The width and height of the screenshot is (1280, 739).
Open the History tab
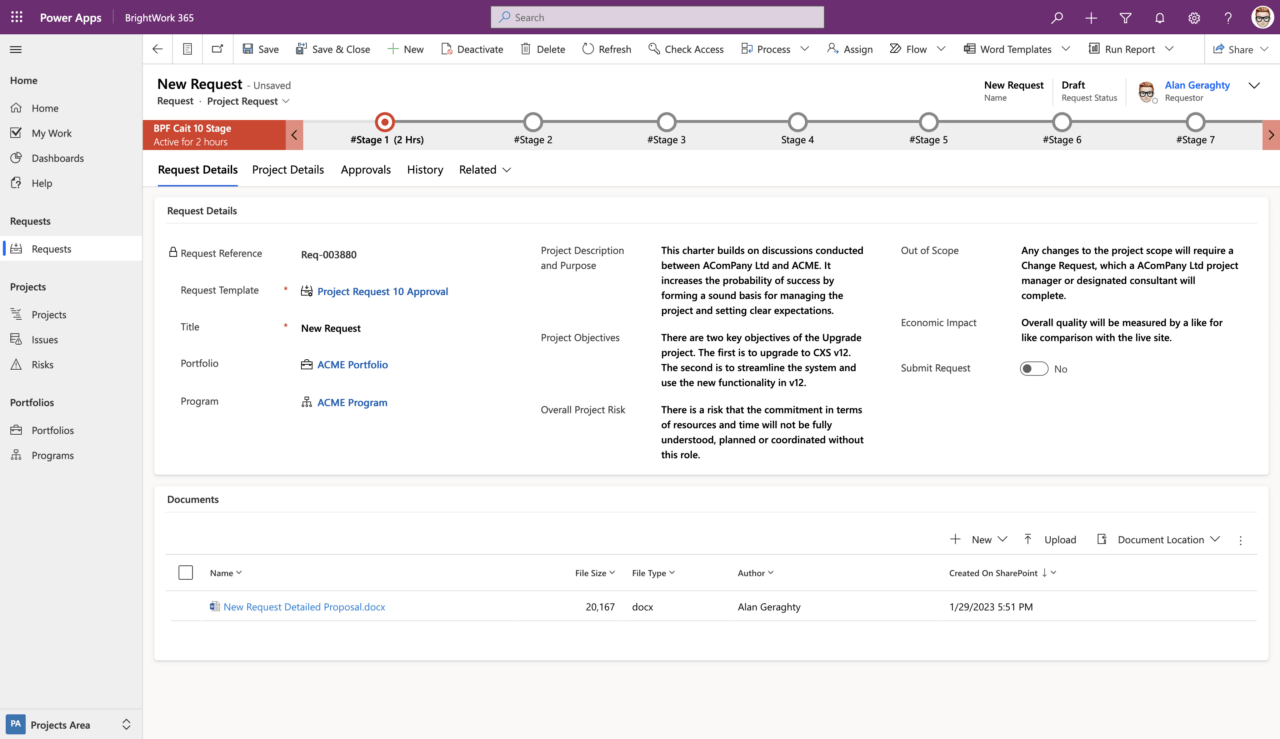(424, 169)
